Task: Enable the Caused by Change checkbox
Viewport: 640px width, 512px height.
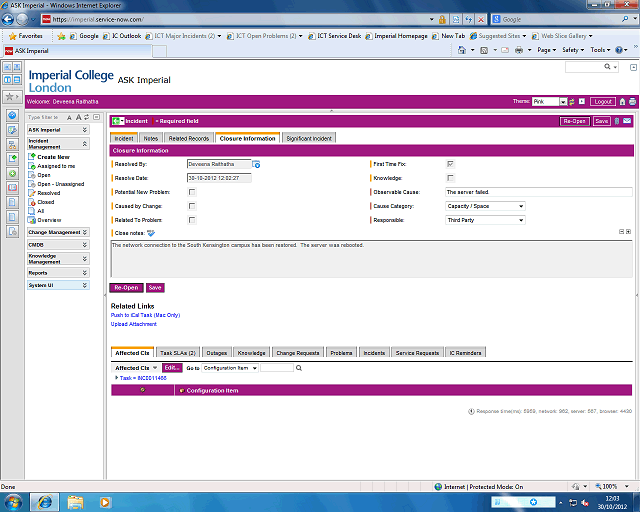Action: [x=192, y=205]
